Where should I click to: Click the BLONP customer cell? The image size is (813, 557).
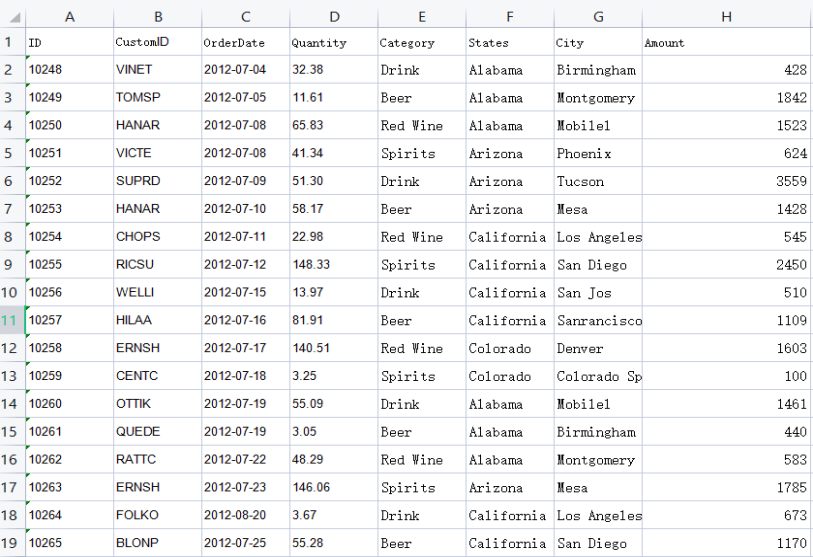click(x=157, y=544)
